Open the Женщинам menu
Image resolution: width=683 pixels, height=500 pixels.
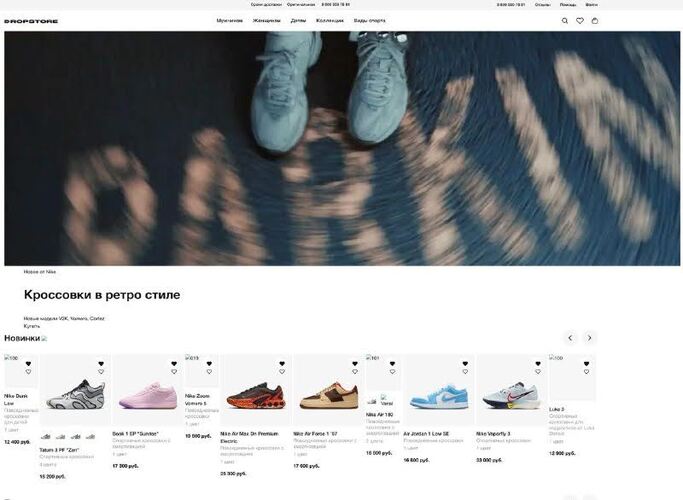click(267, 20)
